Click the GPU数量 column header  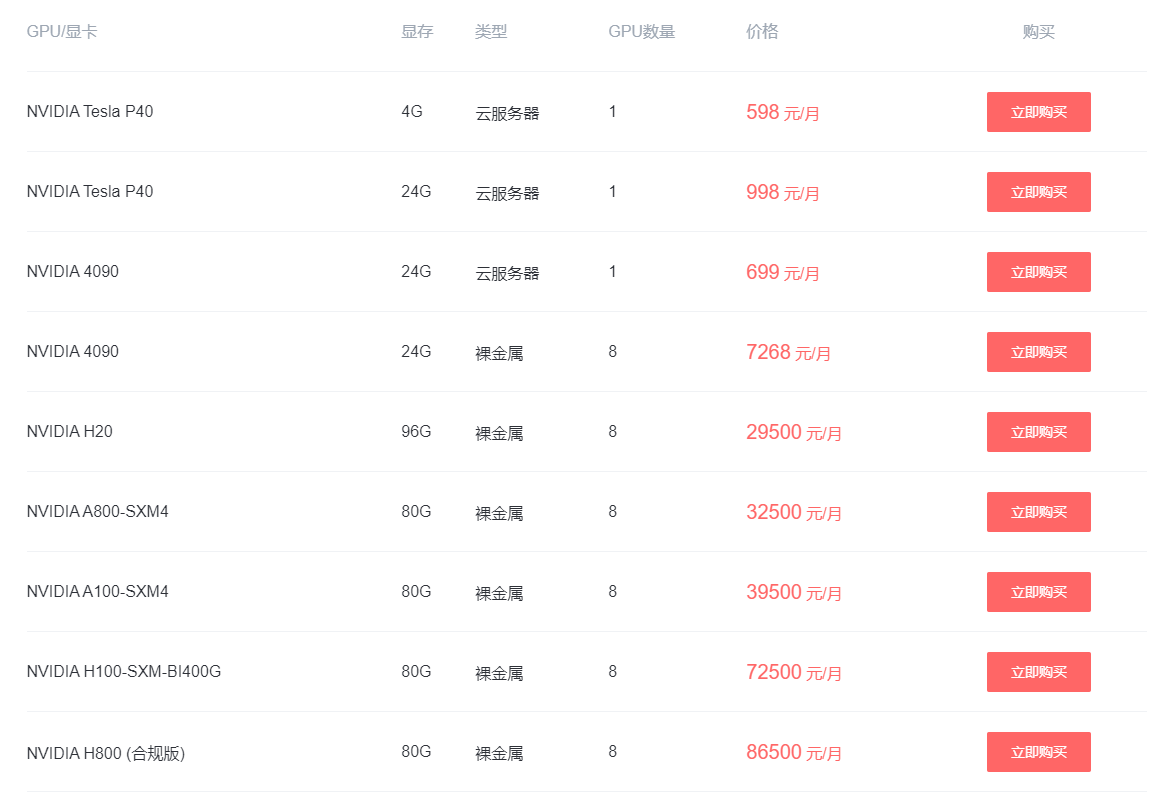tap(641, 32)
